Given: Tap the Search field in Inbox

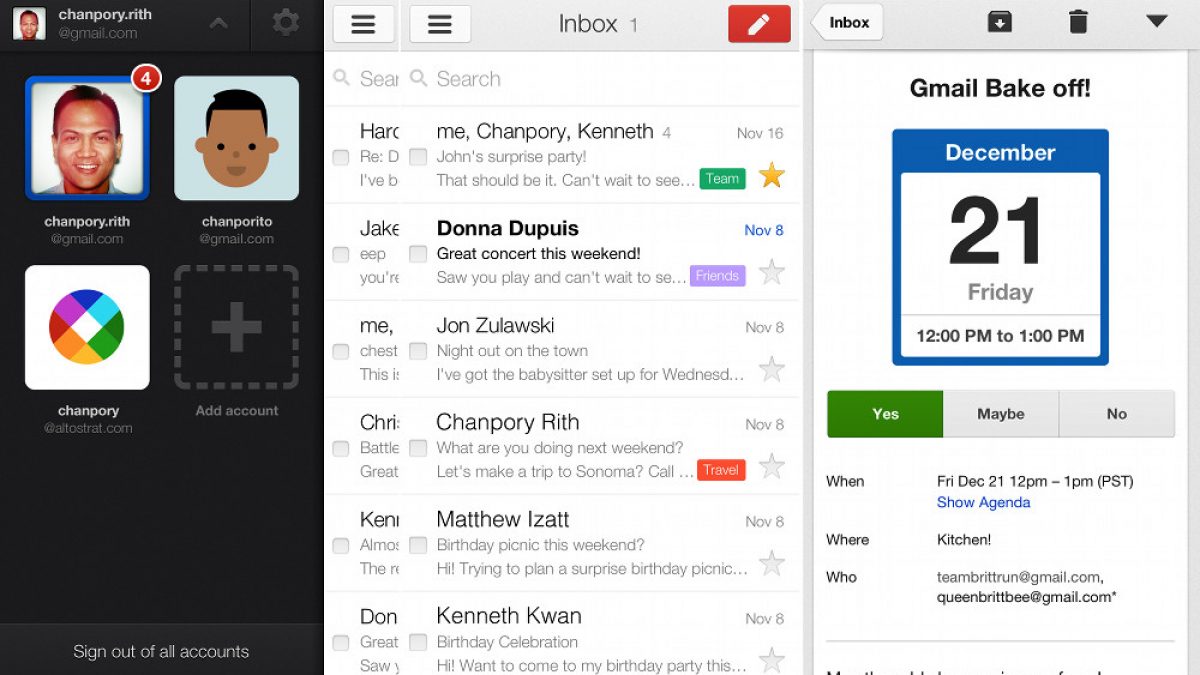Looking at the screenshot, I should click(x=600, y=78).
